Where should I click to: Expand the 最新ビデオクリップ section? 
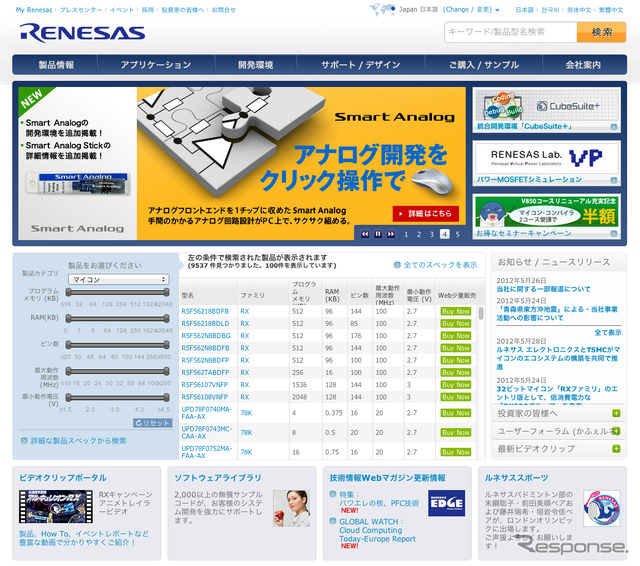[x=559, y=449]
